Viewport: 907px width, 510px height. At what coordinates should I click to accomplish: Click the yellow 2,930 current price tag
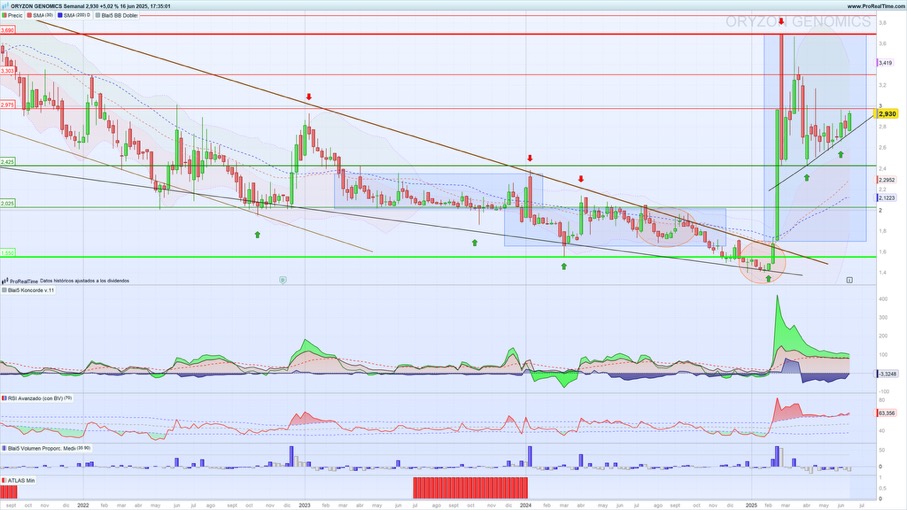887,114
